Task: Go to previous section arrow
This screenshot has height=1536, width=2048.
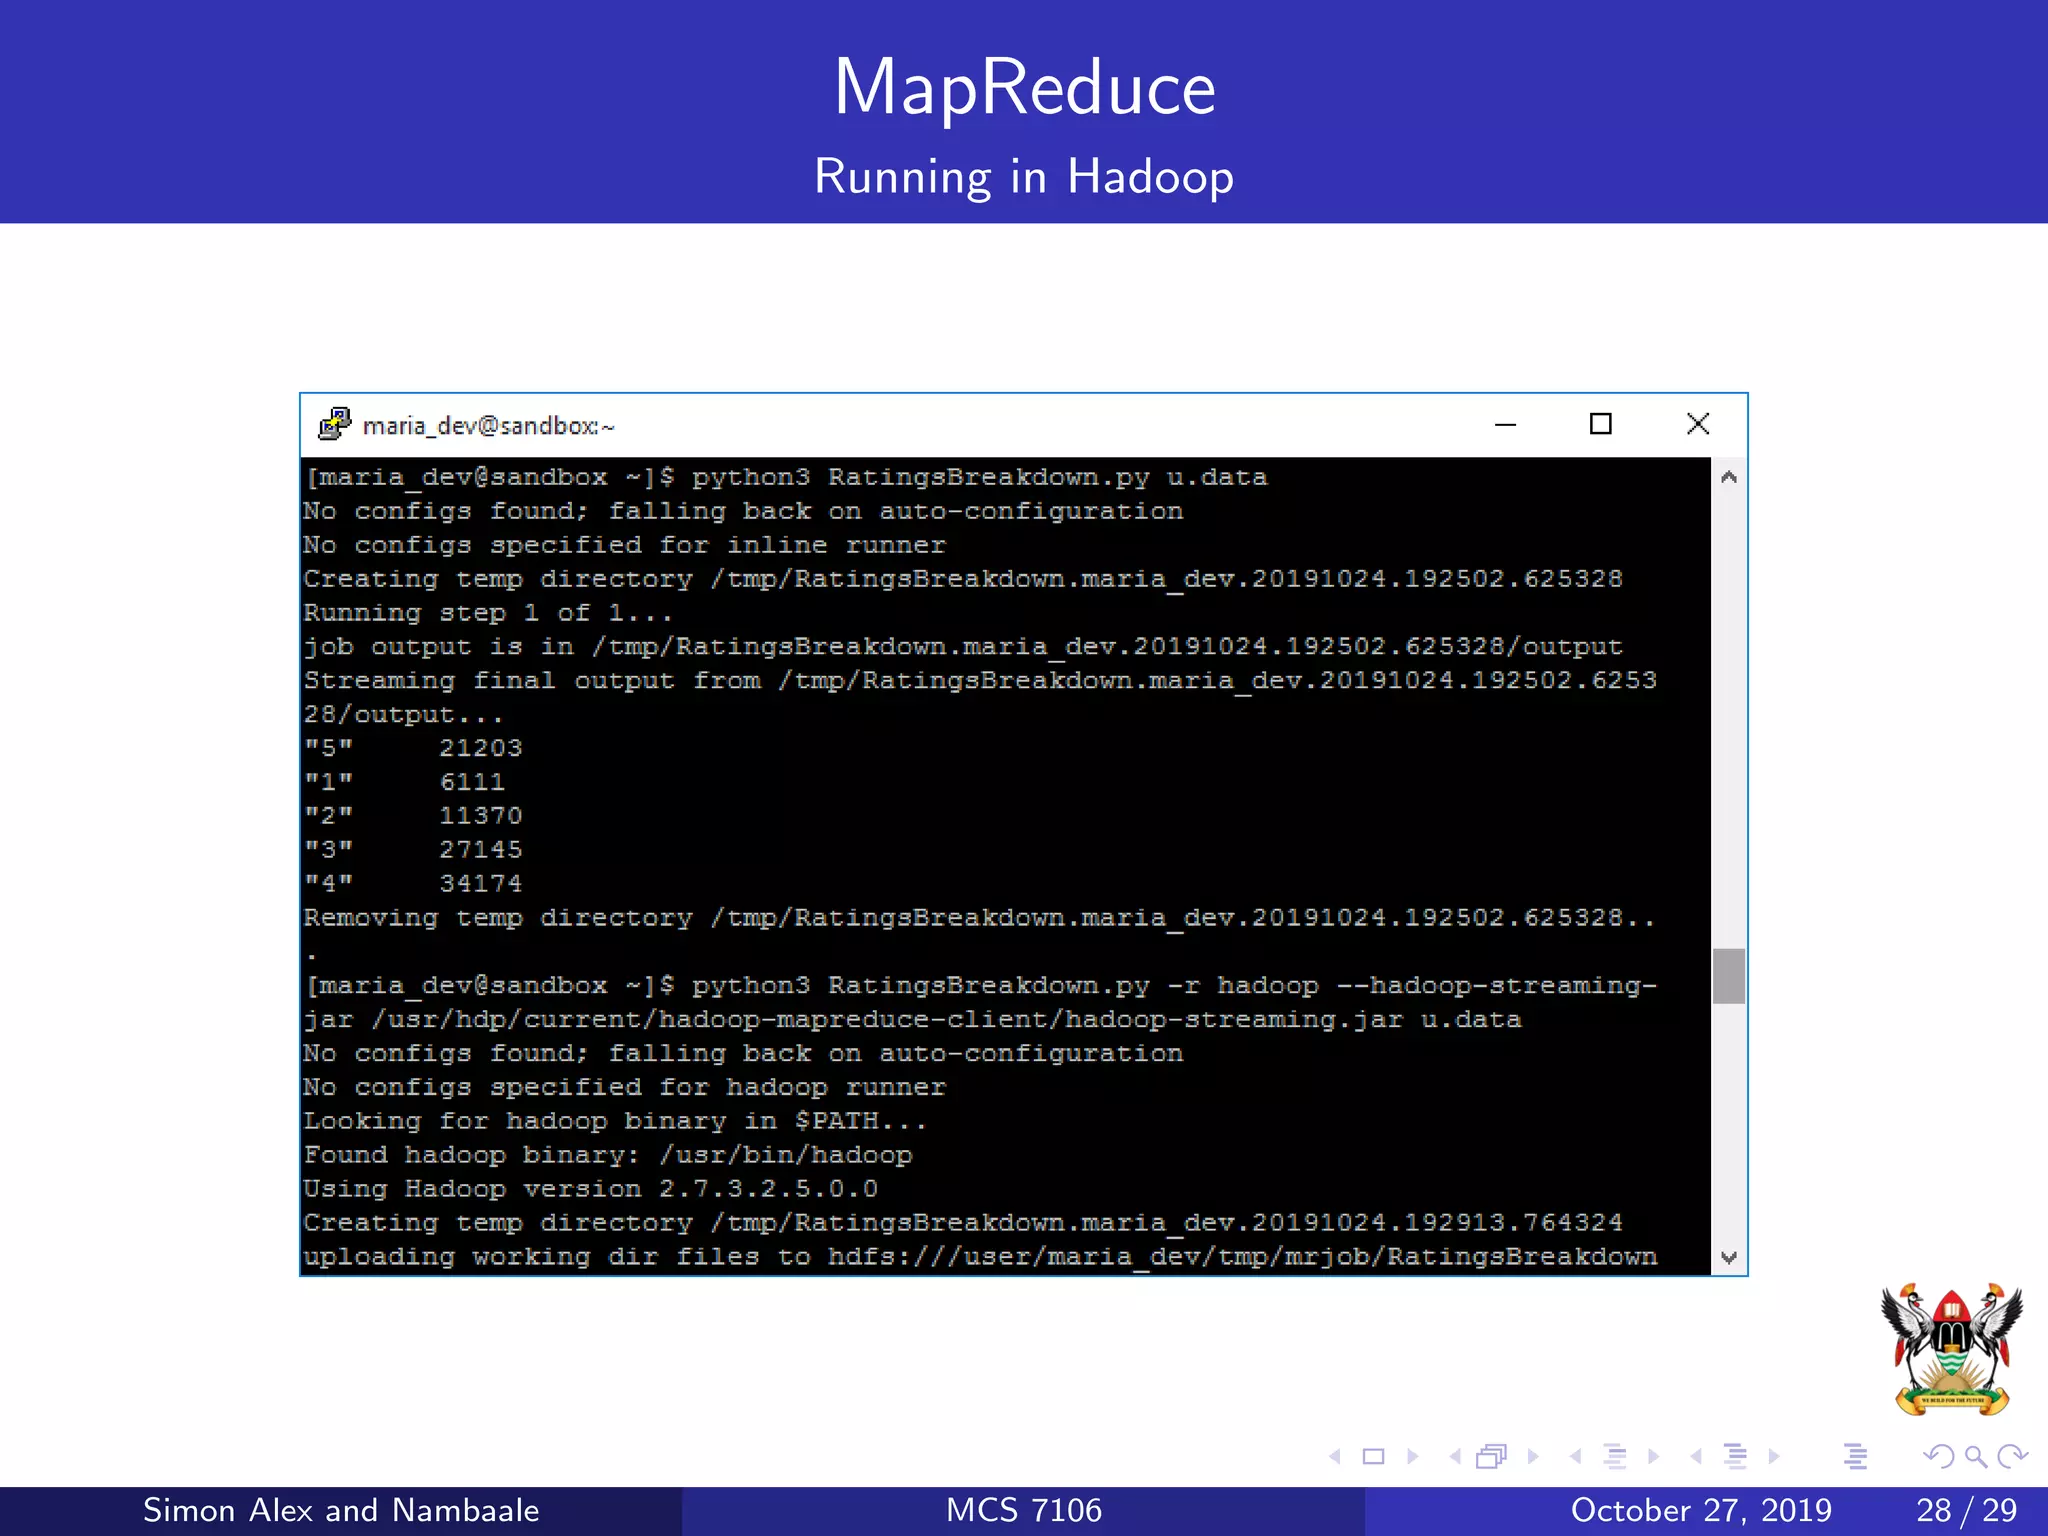Action: click(1696, 1457)
